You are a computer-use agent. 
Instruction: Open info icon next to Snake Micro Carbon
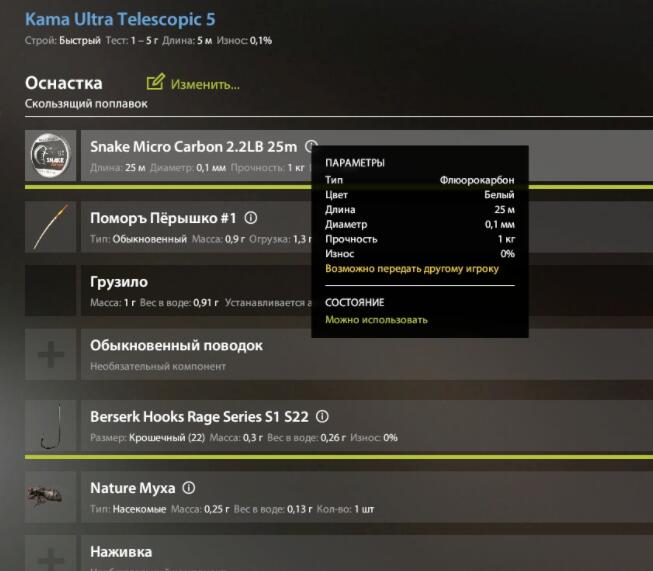(311, 146)
